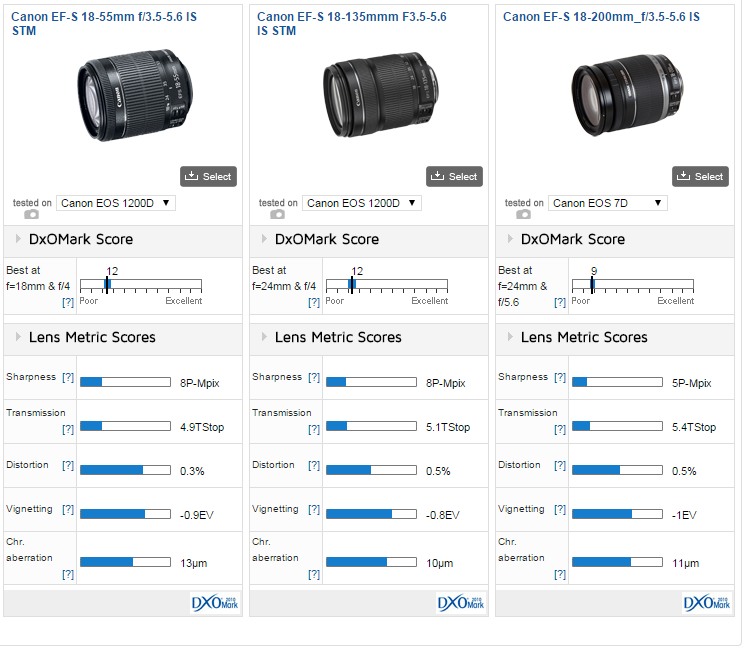Open Sharpness help [?] for 18-55mm lens
The height and width of the screenshot is (651, 745).
[x=68, y=378]
